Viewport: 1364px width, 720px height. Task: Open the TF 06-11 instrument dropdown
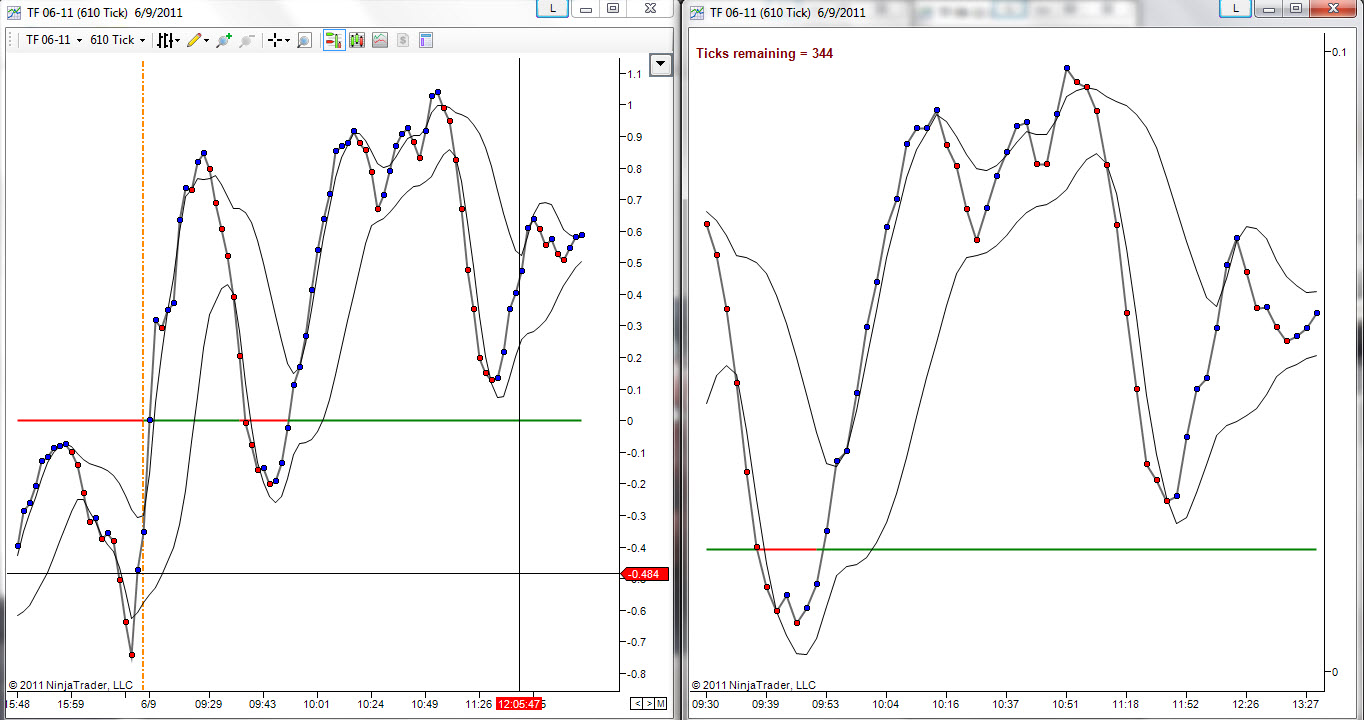[52, 40]
